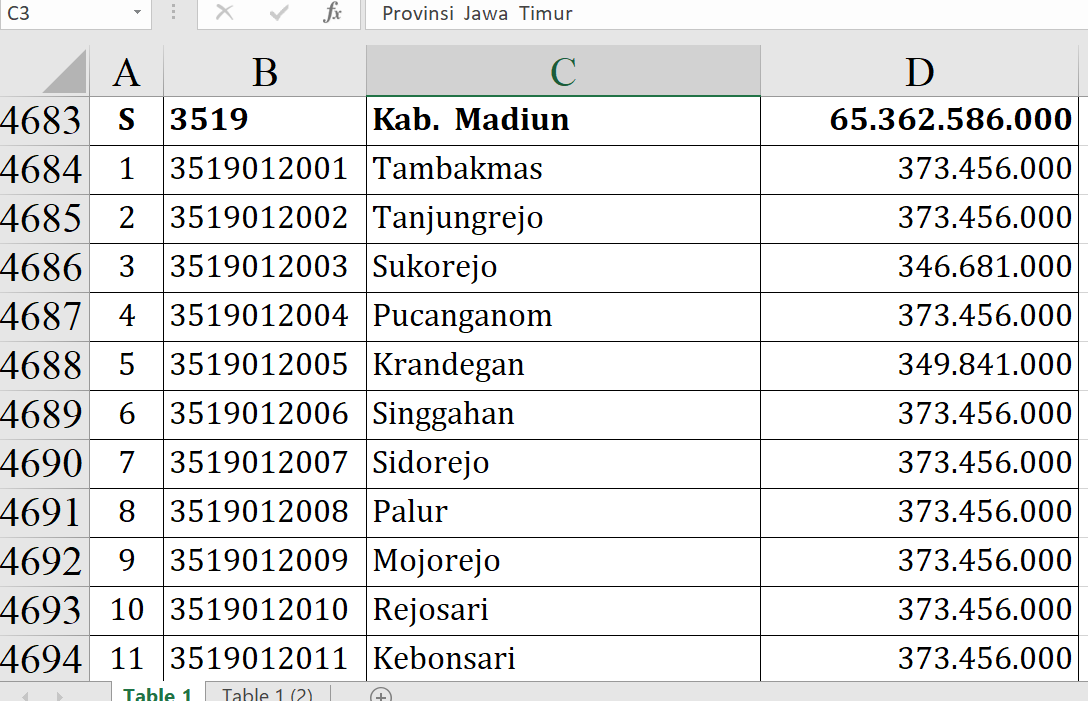Click the Enter checkmark icon in formula bar

click(279, 14)
